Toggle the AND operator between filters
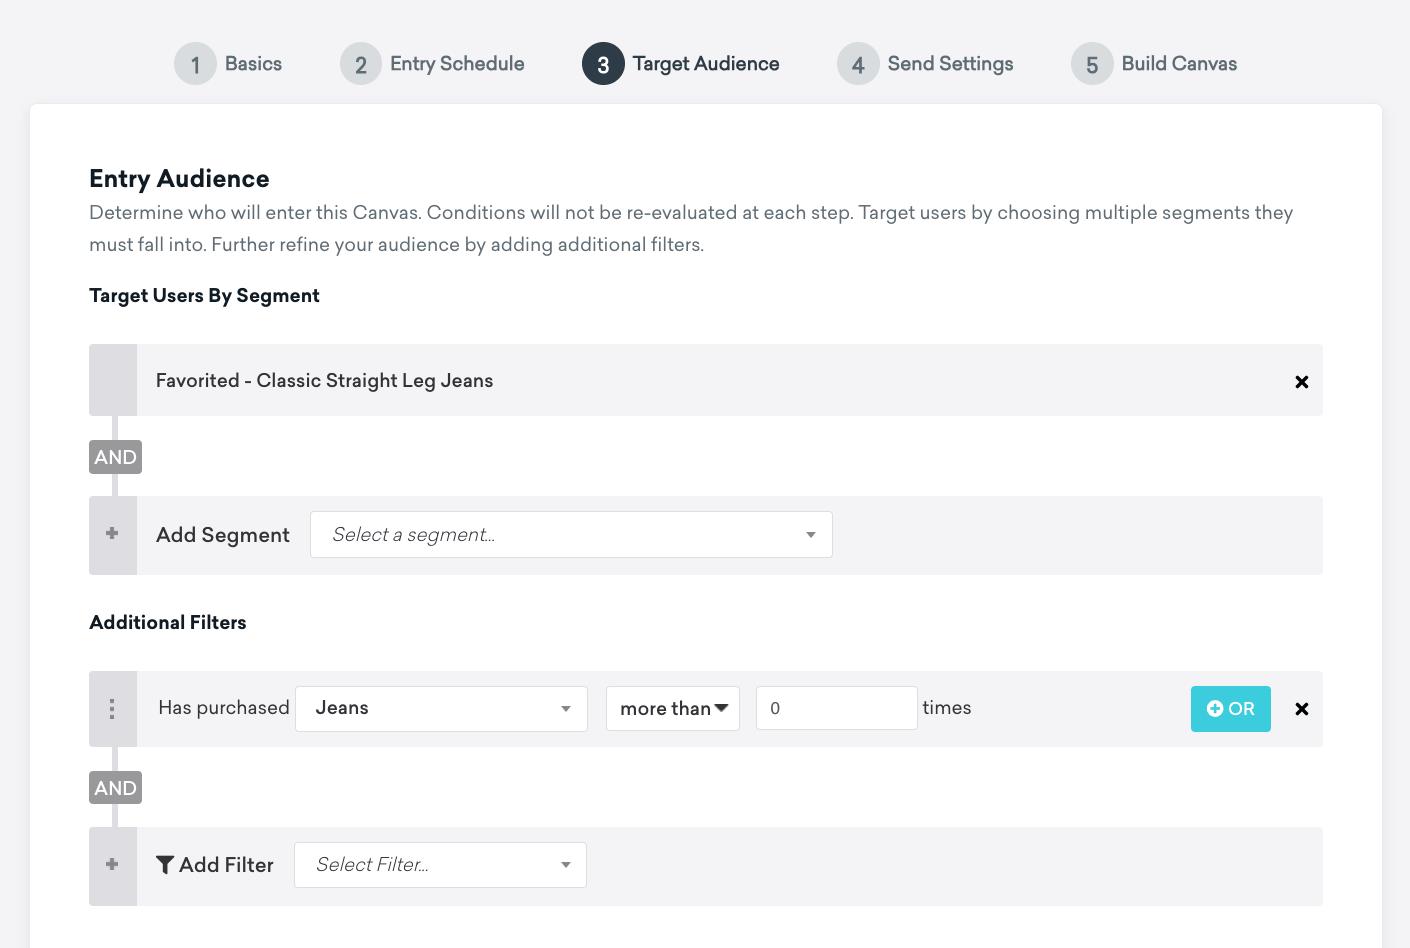Image resolution: width=1410 pixels, height=948 pixels. 115,788
